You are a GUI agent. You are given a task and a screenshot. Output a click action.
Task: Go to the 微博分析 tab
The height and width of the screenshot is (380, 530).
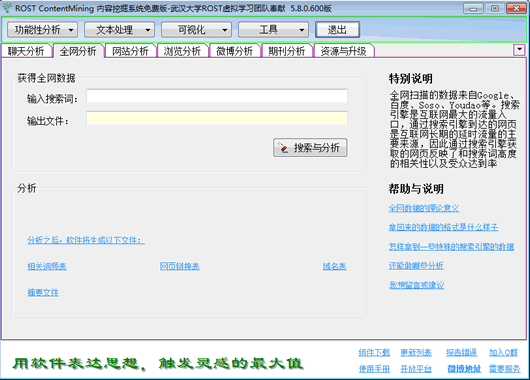click(x=235, y=51)
